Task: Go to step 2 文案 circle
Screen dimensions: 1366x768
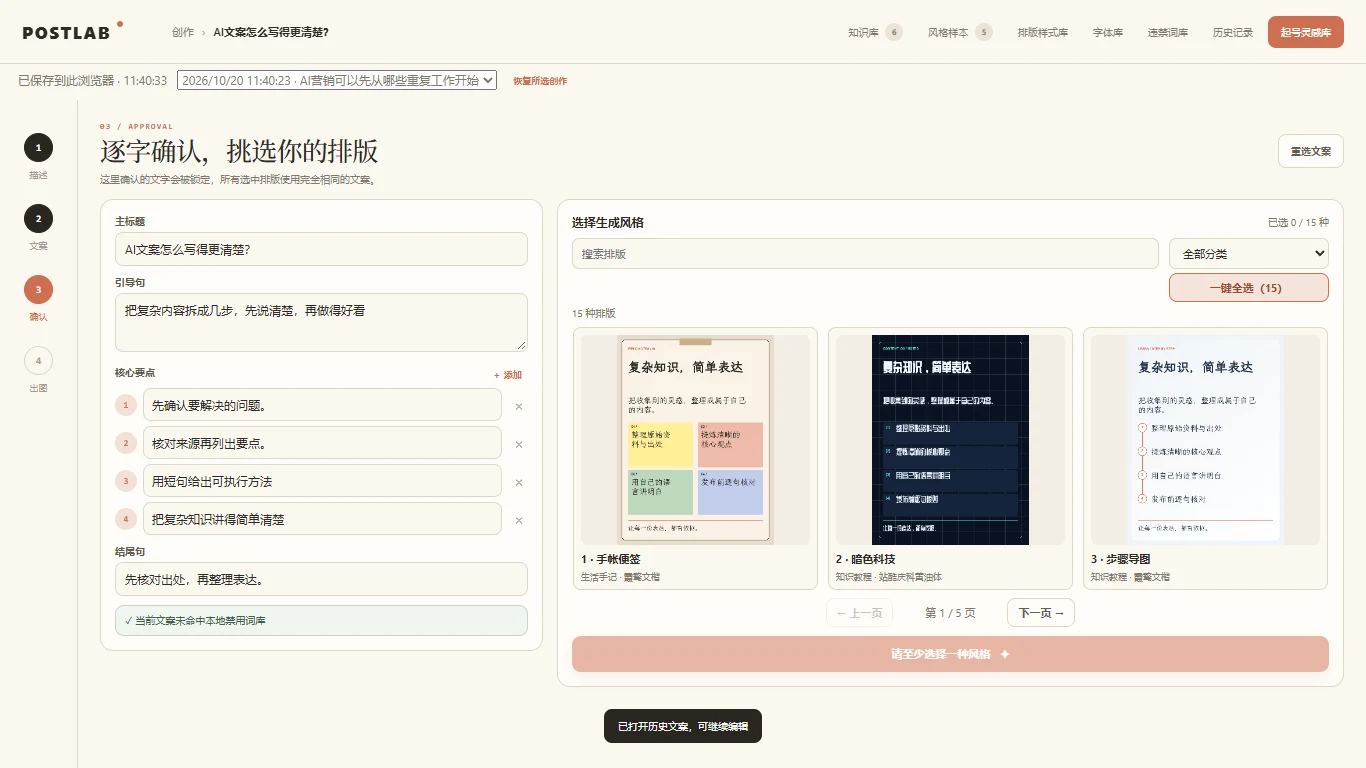Action: pyautogui.click(x=38, y=219)
